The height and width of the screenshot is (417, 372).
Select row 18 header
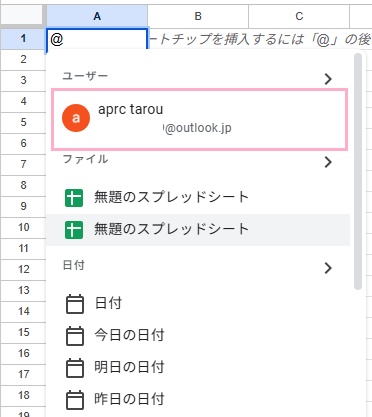click(23, 395)
